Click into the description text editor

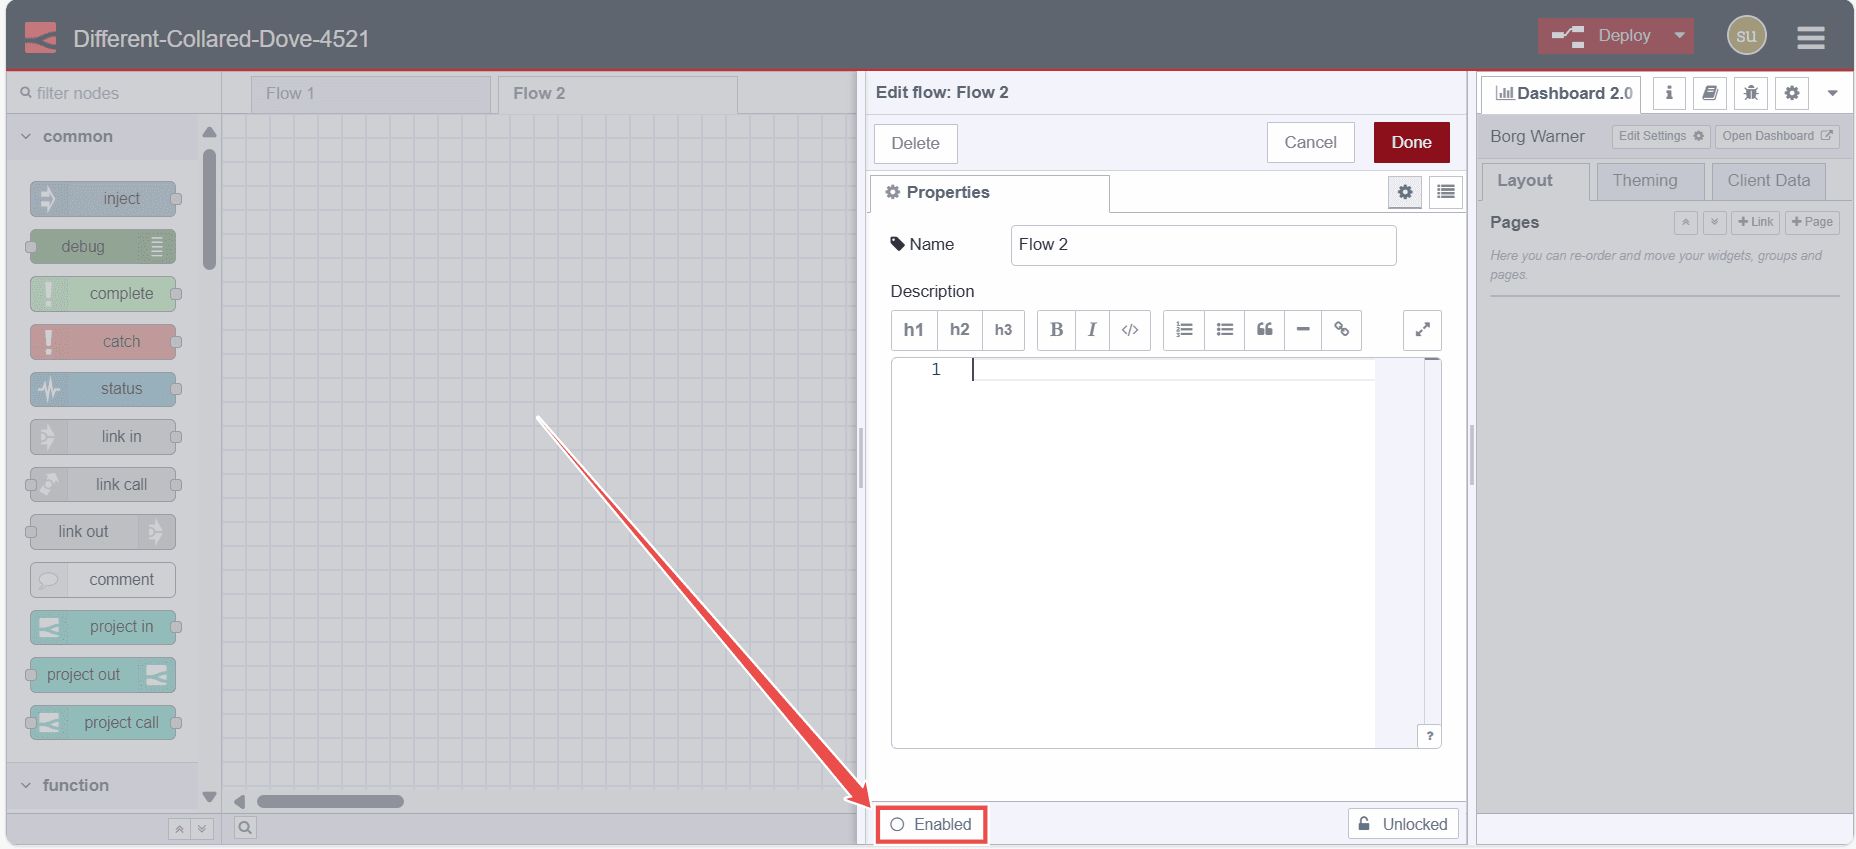1165,552
